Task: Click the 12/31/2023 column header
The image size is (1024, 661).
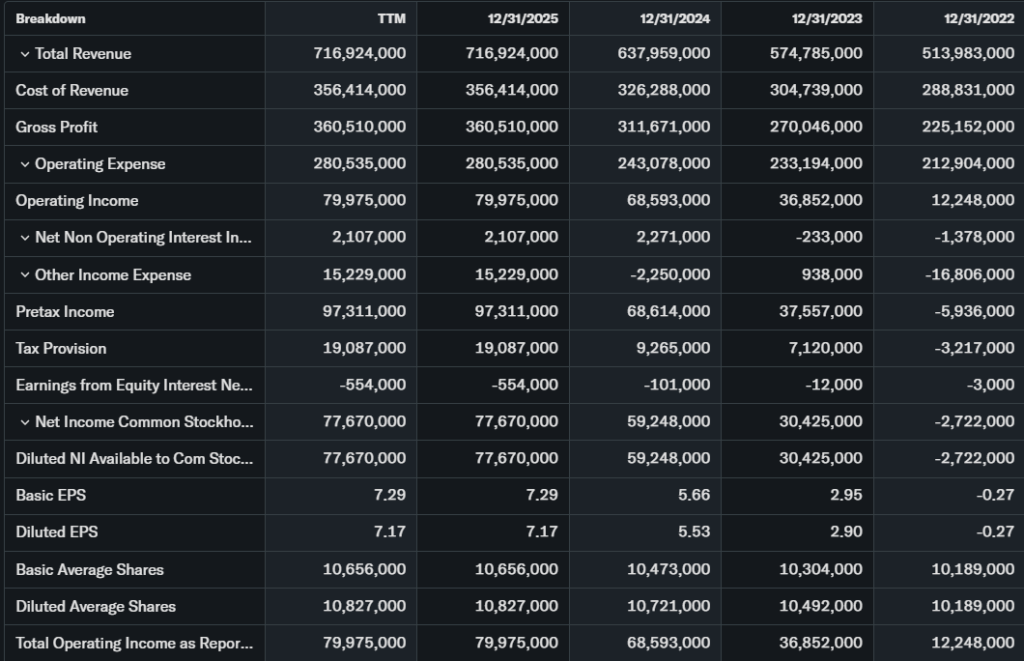Action: (828, 18)
